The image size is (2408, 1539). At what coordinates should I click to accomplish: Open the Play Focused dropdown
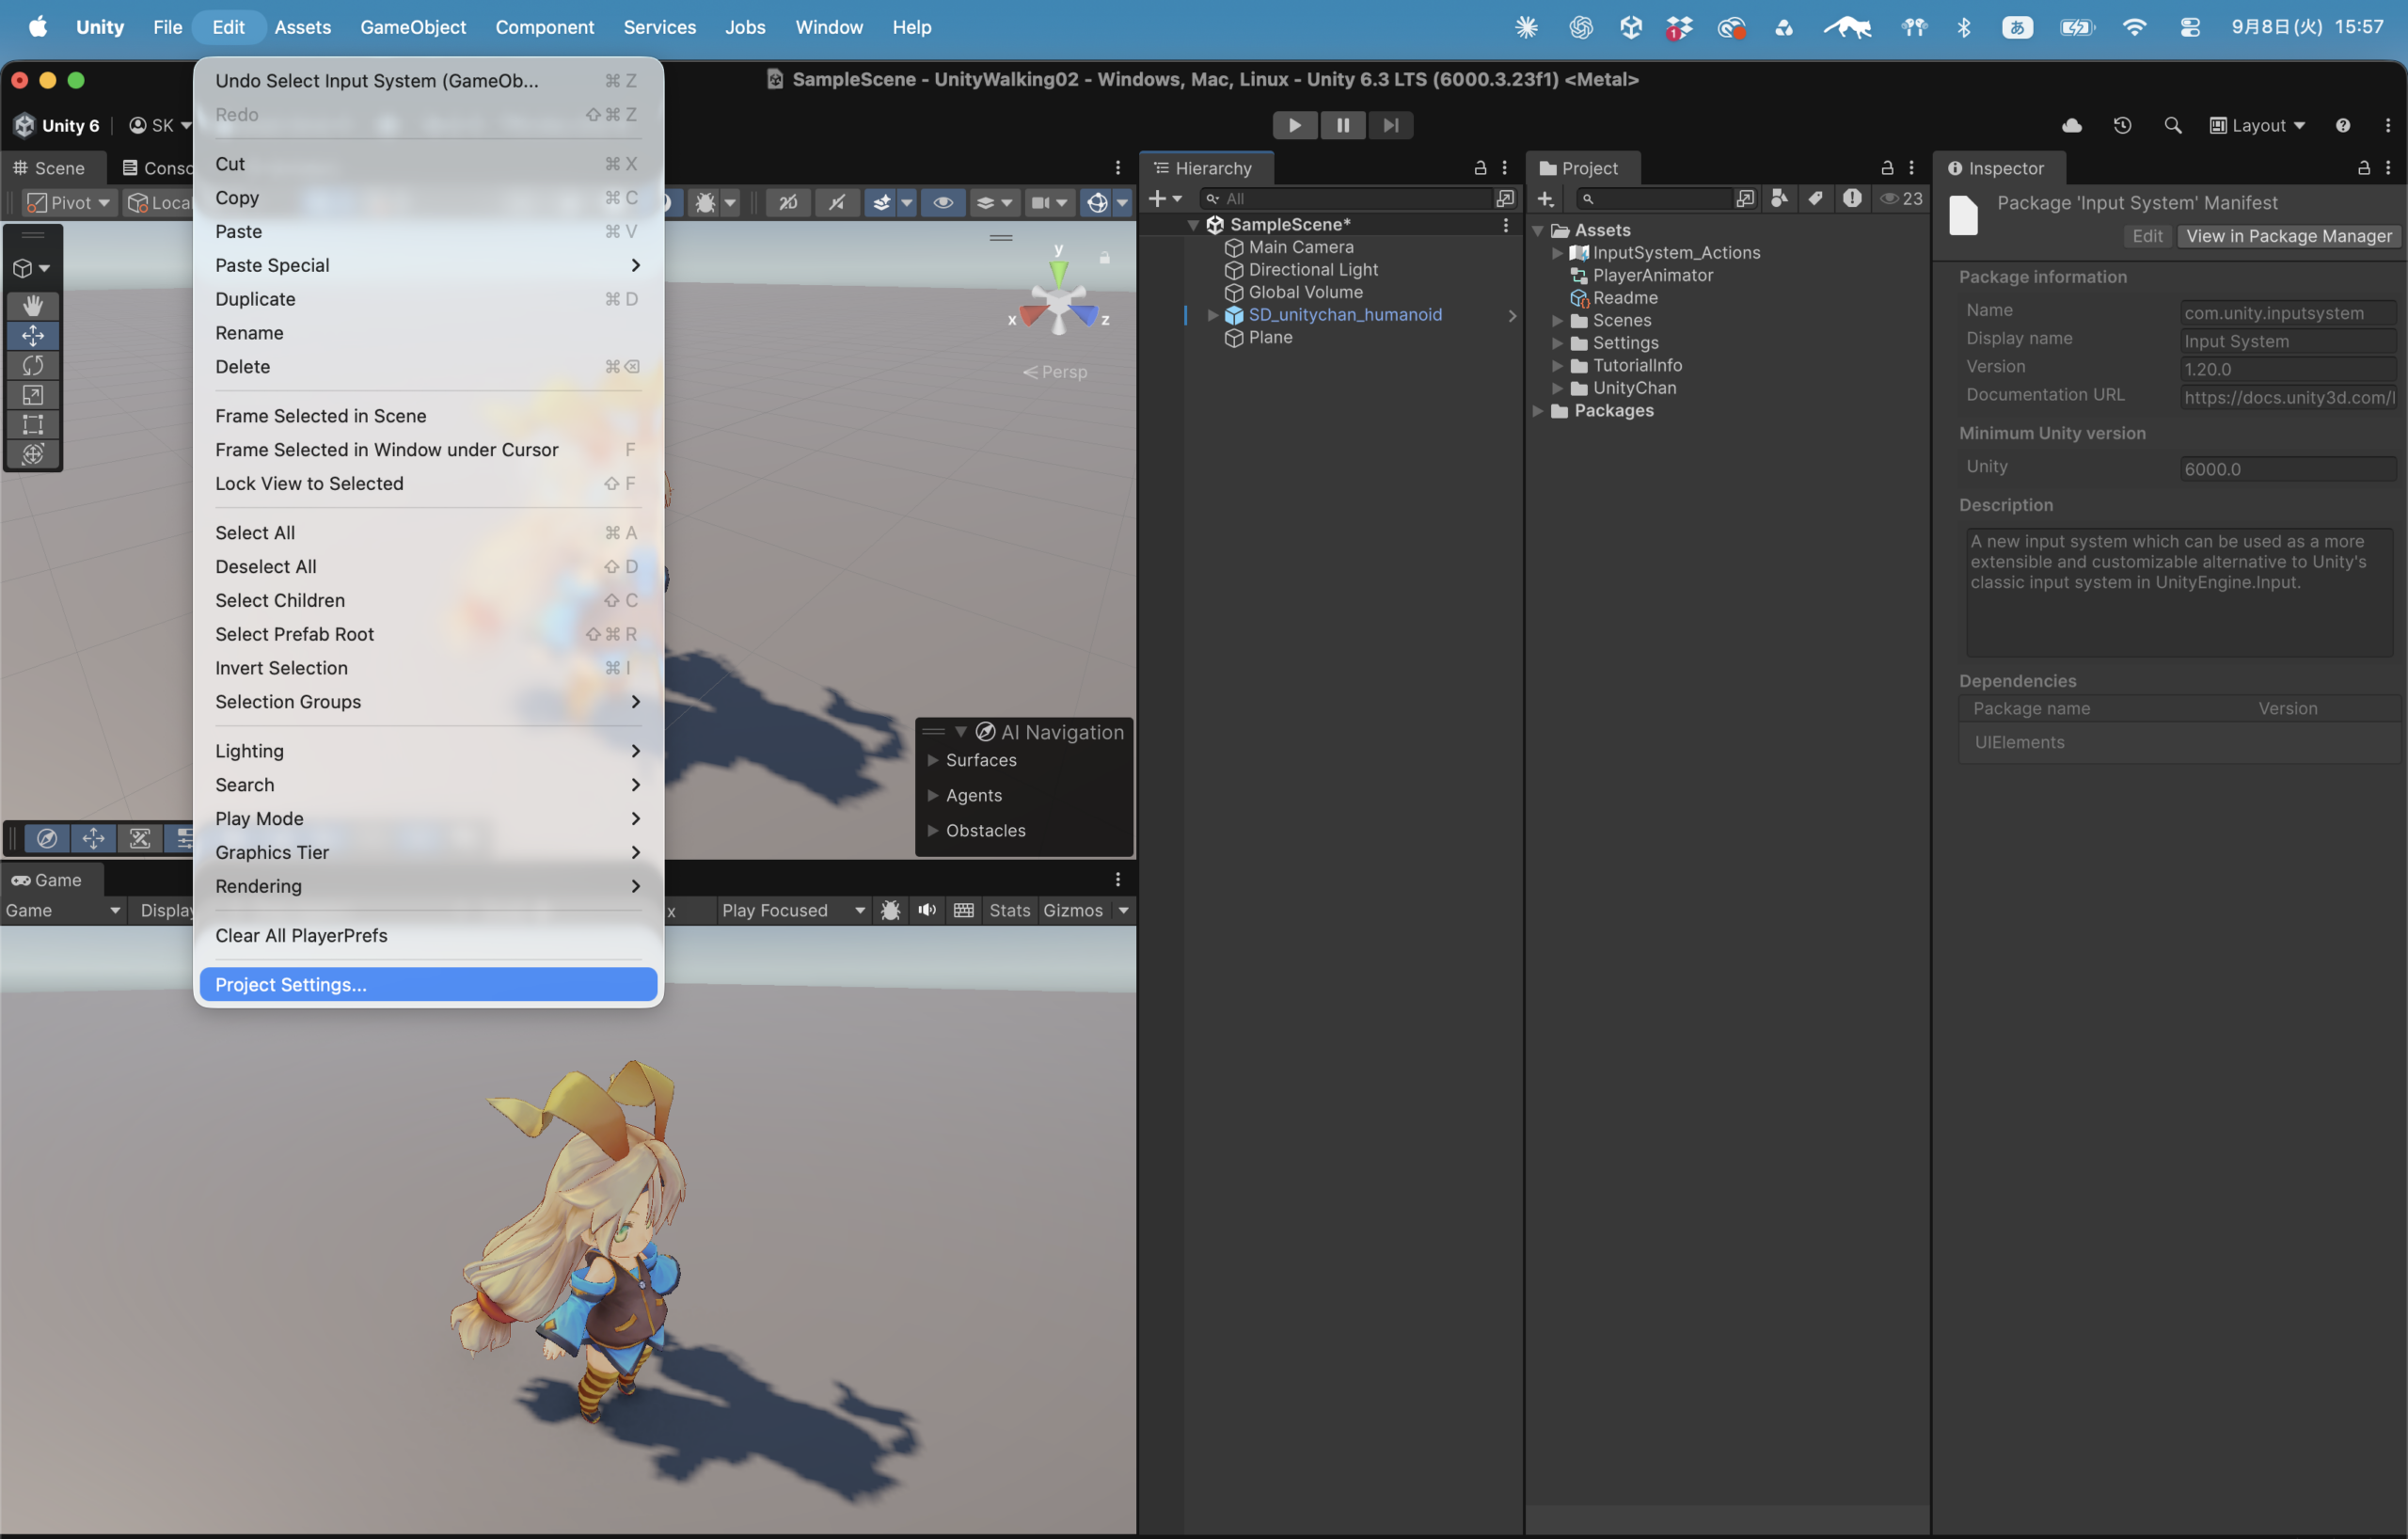coord(792,910)
